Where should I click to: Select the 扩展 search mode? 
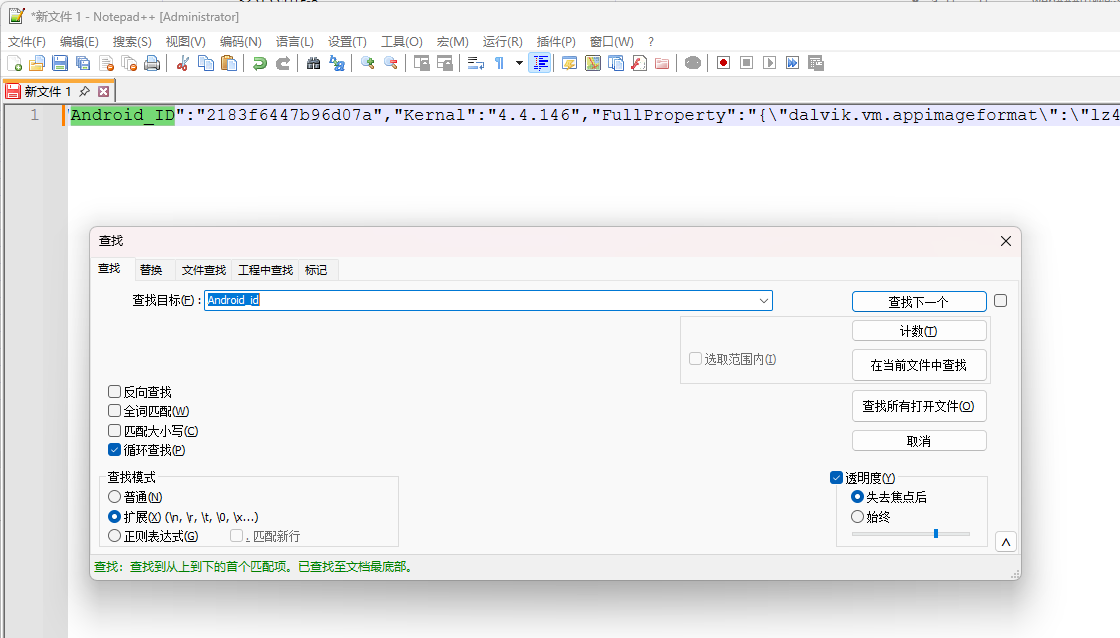(114, 516)
